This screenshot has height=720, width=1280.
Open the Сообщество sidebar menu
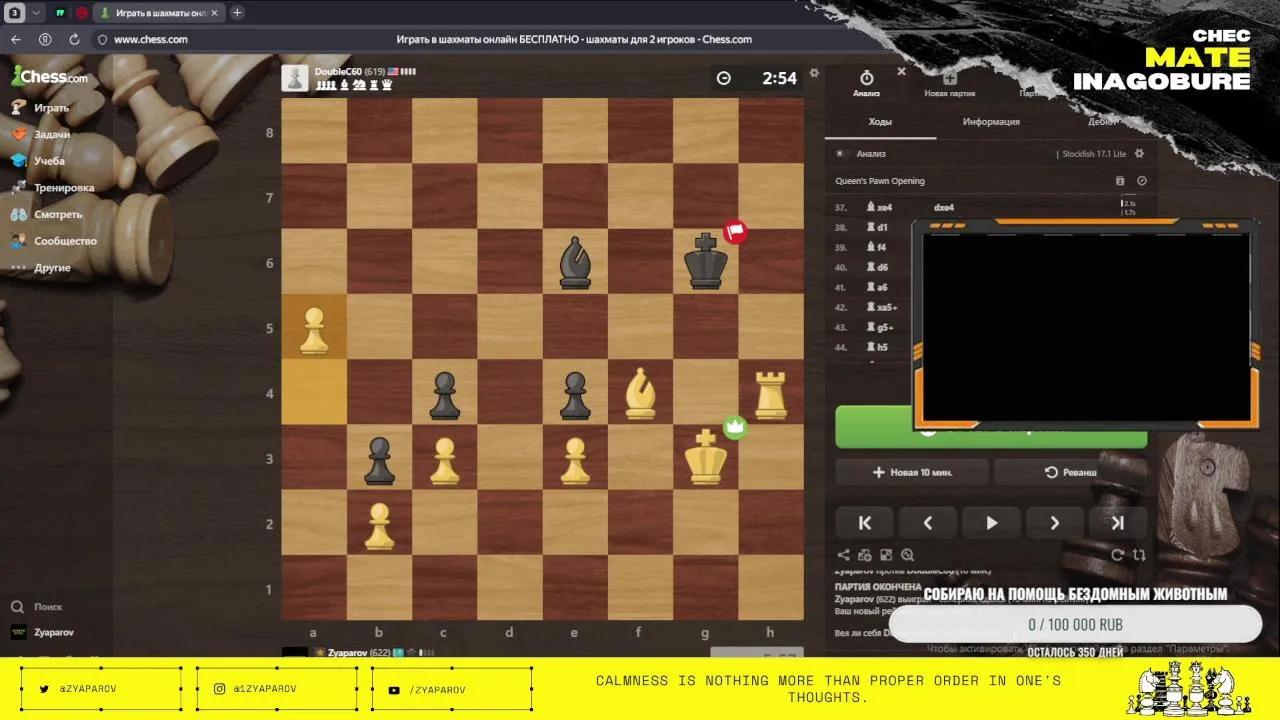coord(53,241)
